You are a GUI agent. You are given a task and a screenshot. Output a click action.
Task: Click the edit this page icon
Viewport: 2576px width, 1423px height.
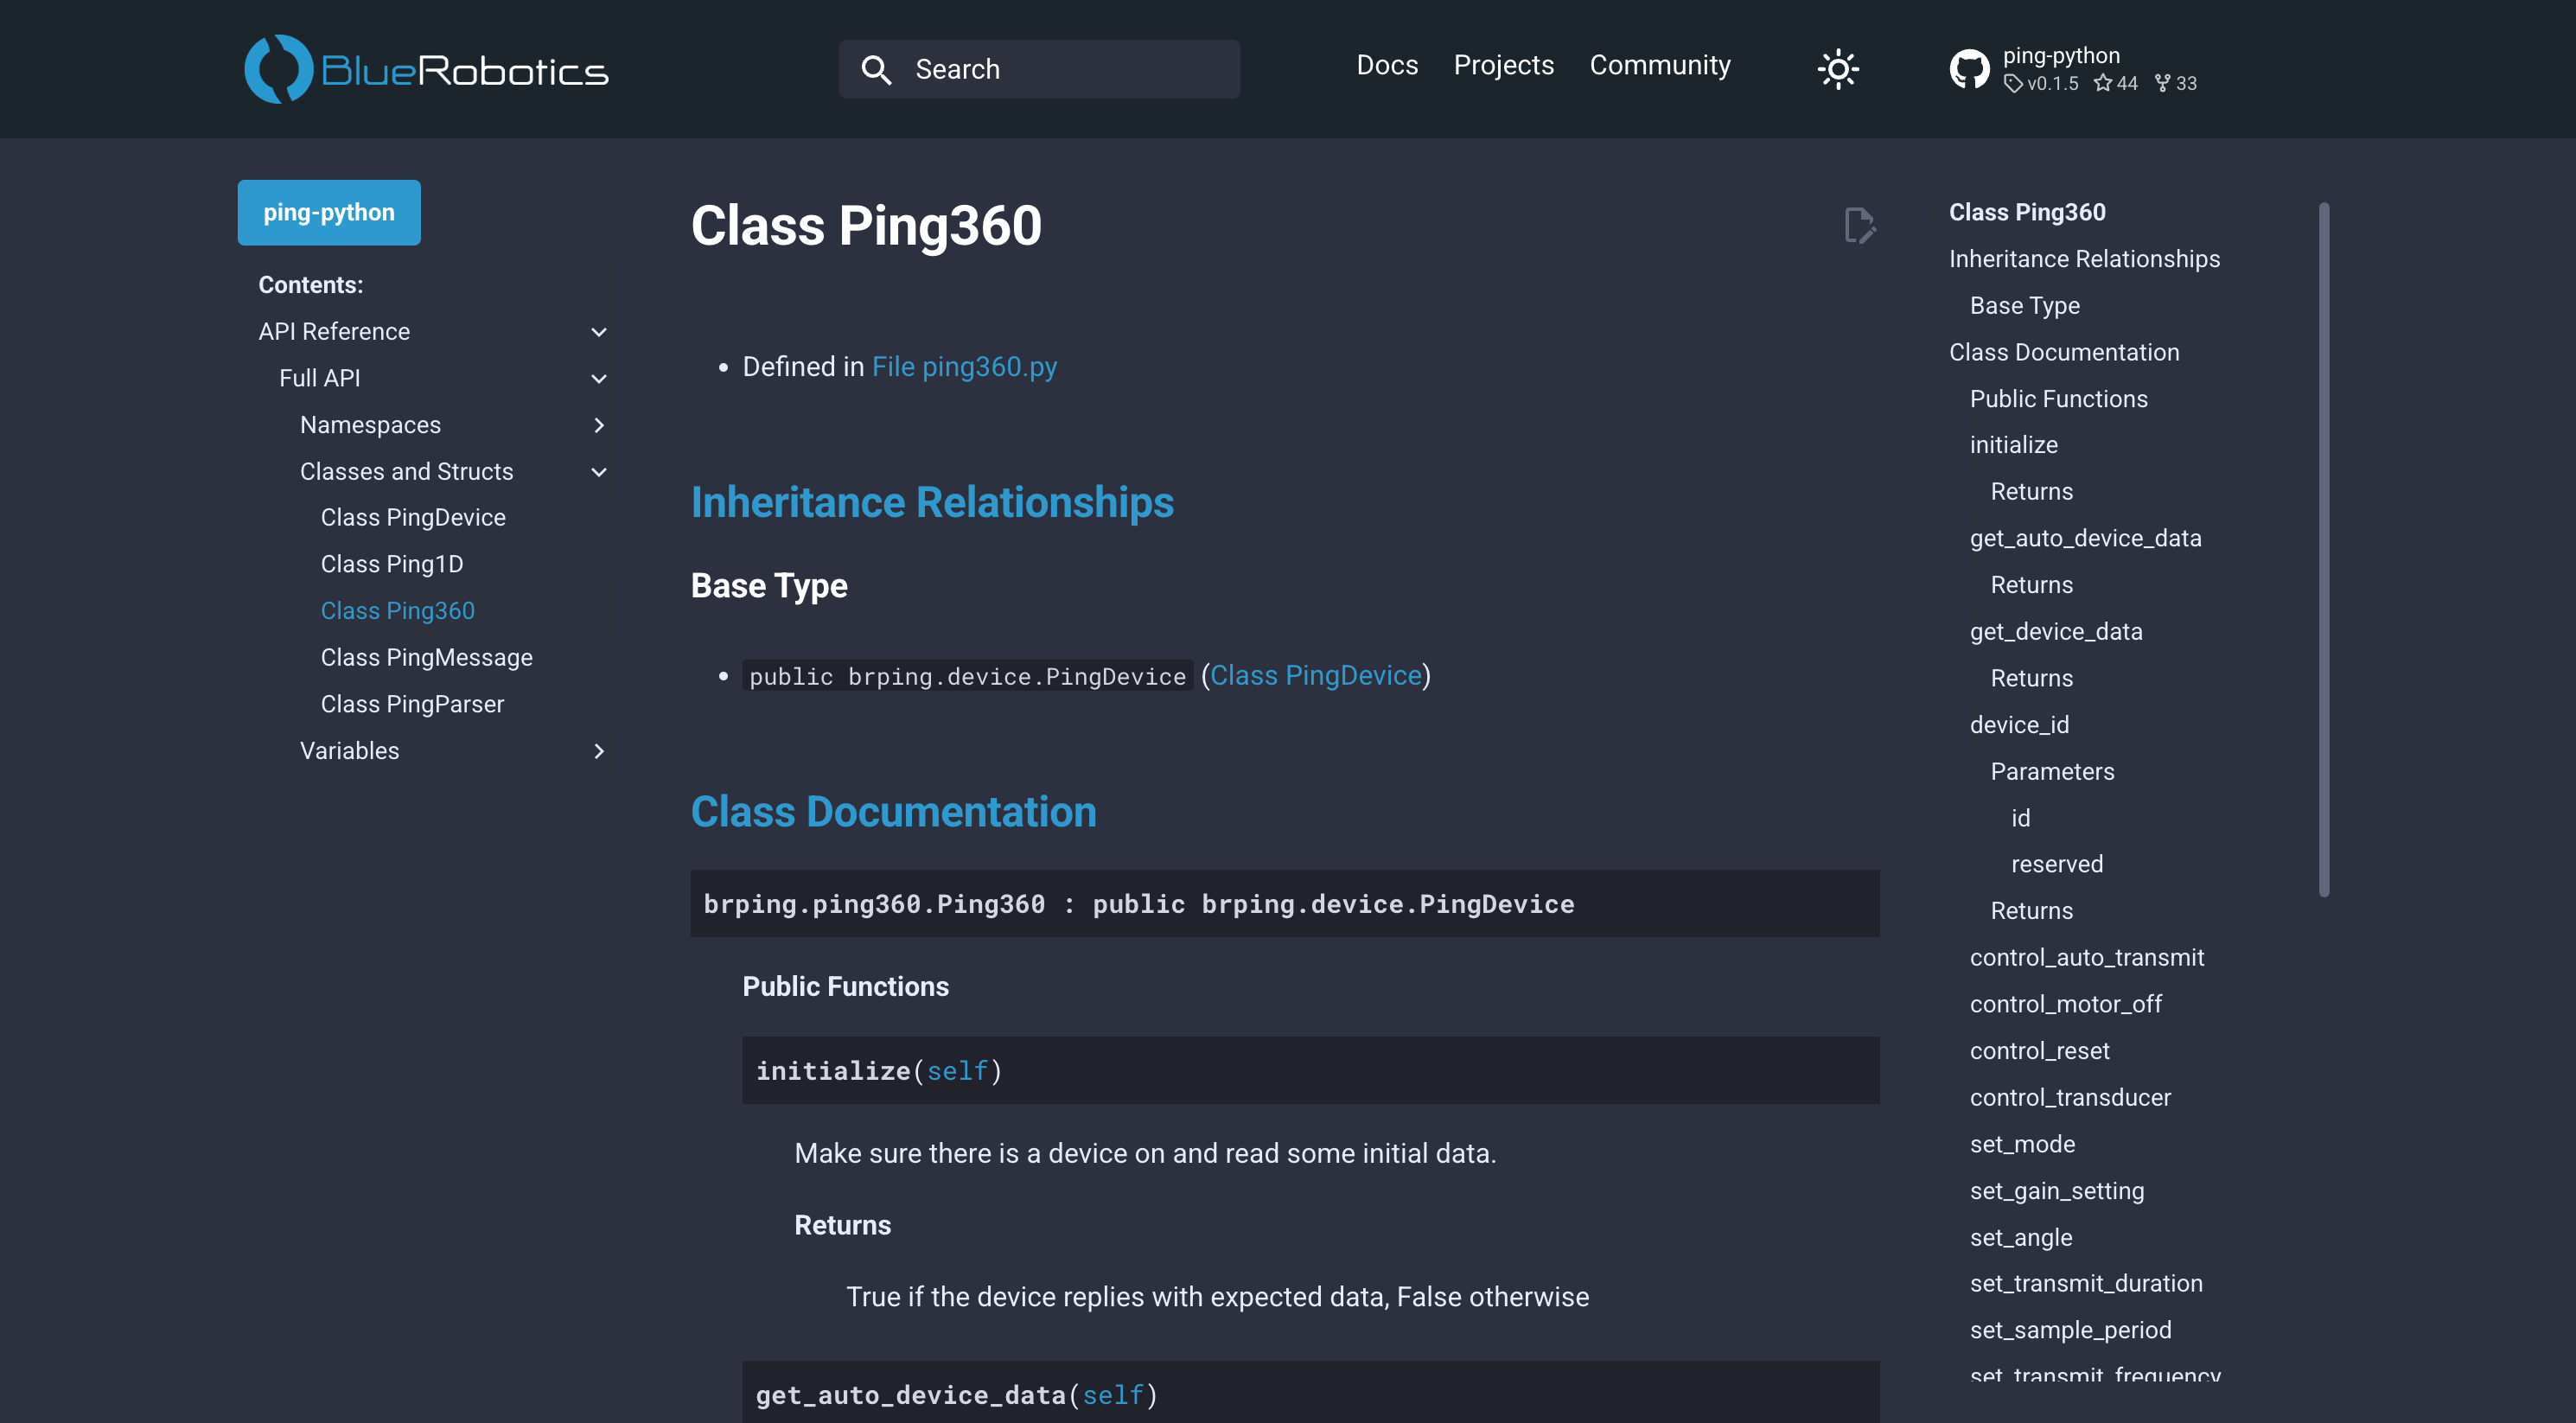tap(1859, 225)
